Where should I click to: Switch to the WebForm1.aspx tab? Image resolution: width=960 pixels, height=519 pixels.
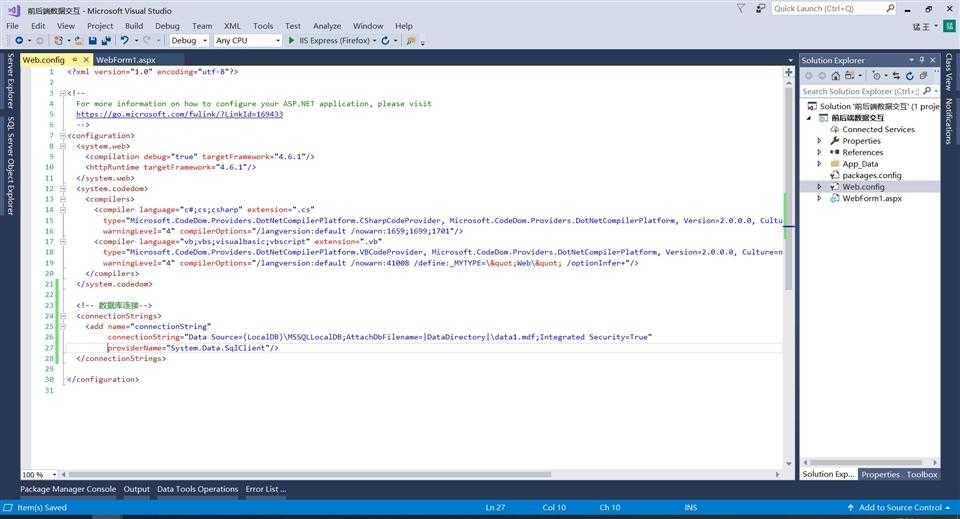126,60
